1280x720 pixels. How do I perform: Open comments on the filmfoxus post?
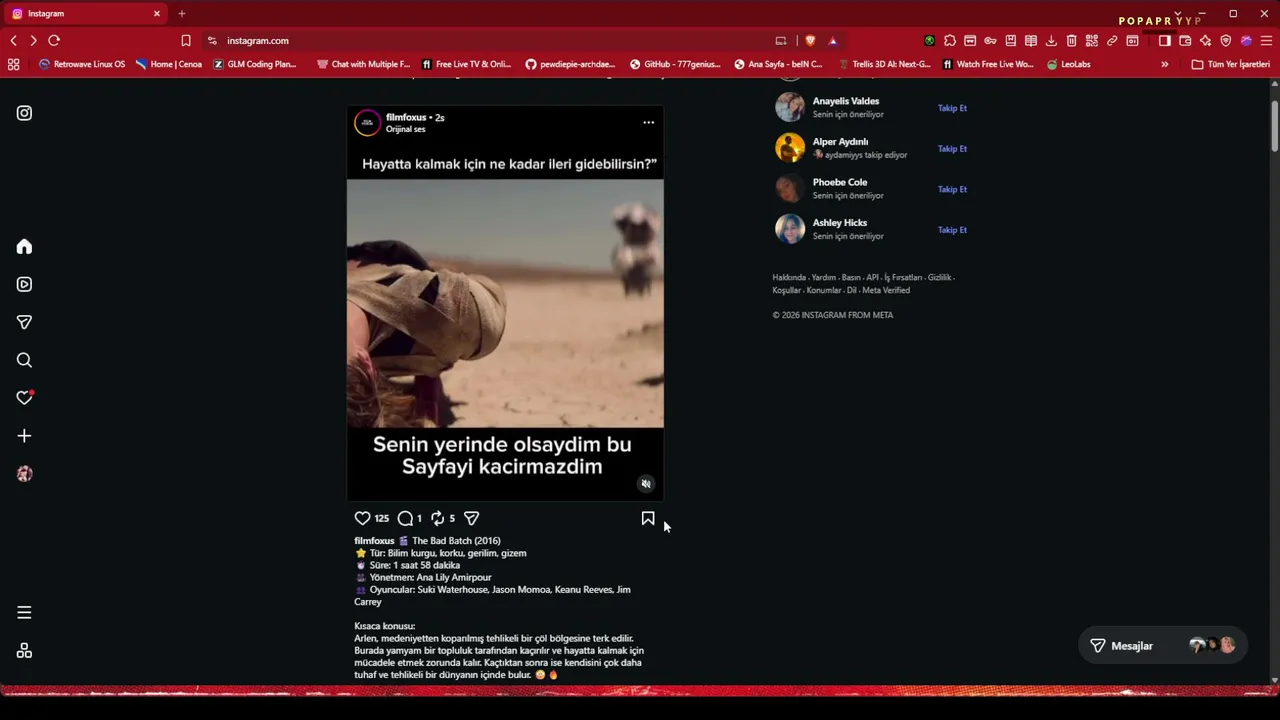pos(405,518)
